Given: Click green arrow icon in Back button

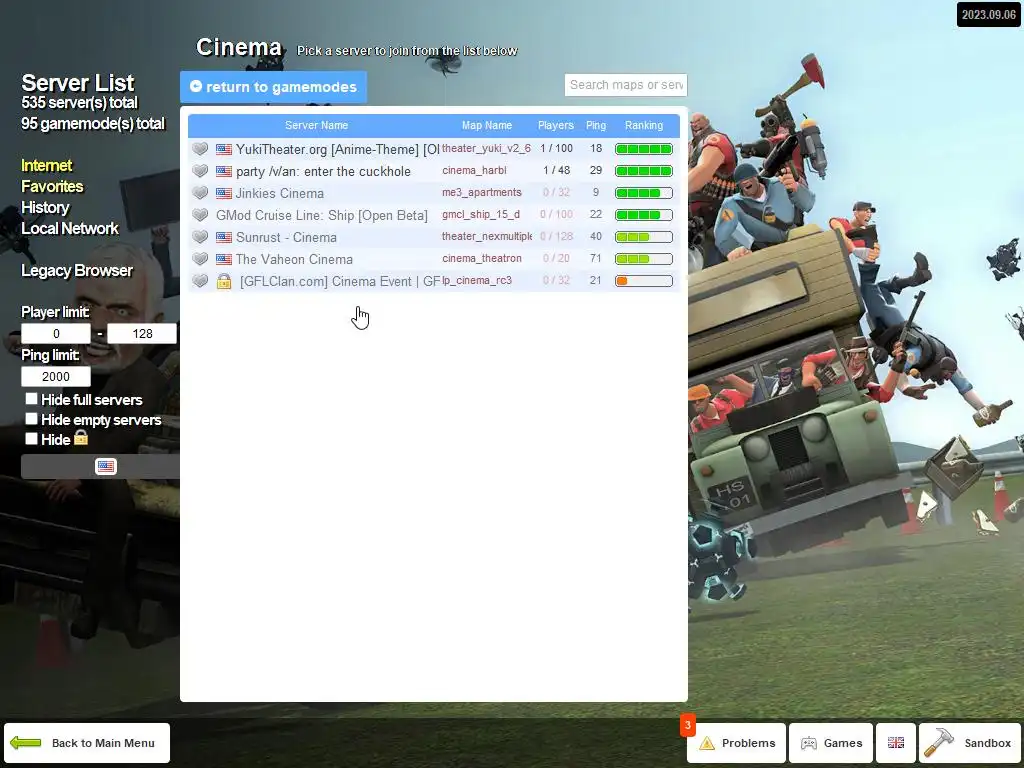Looking at the screenshot, I should 26,743.
